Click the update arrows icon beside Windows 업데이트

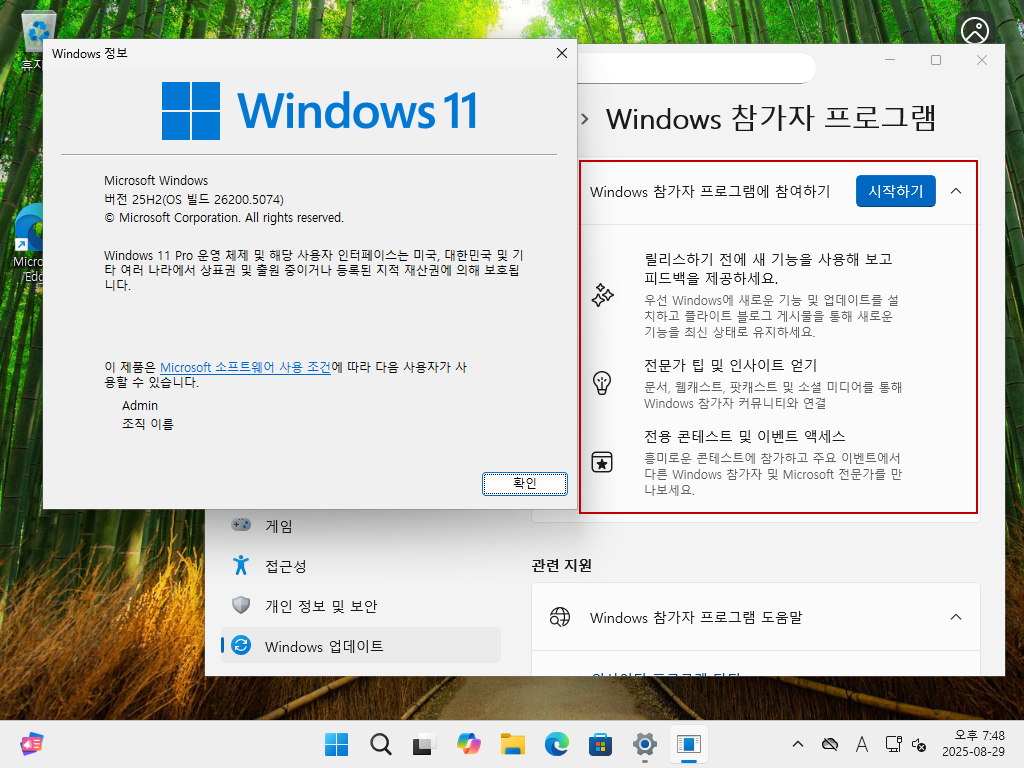click(241, 646)
